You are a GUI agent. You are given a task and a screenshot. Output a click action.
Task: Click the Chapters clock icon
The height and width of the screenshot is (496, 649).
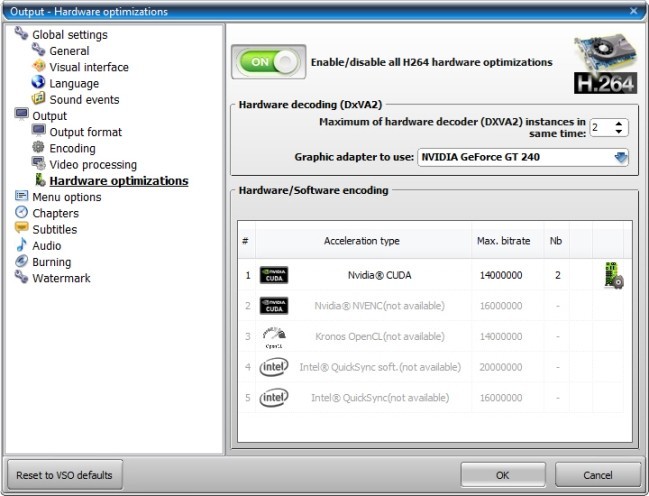tap(21, 213)
